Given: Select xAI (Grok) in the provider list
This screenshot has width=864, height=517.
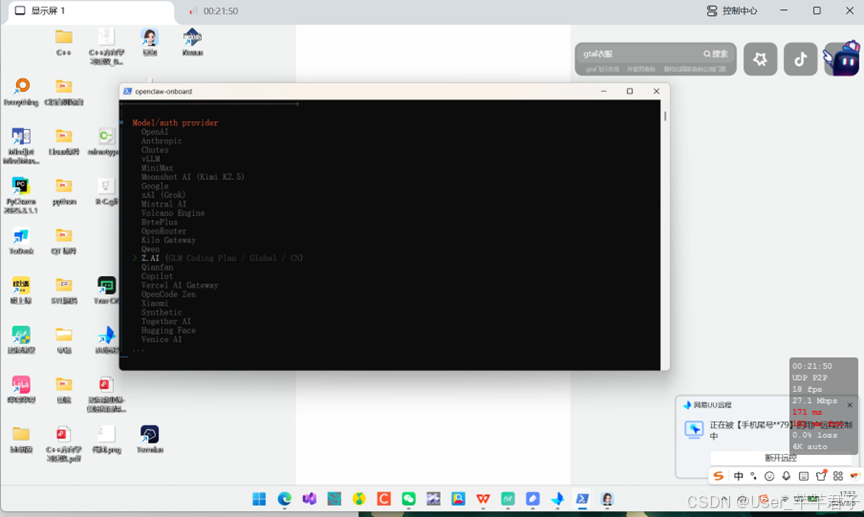Looking at the screenshot, I should click(x=163, y=195).
